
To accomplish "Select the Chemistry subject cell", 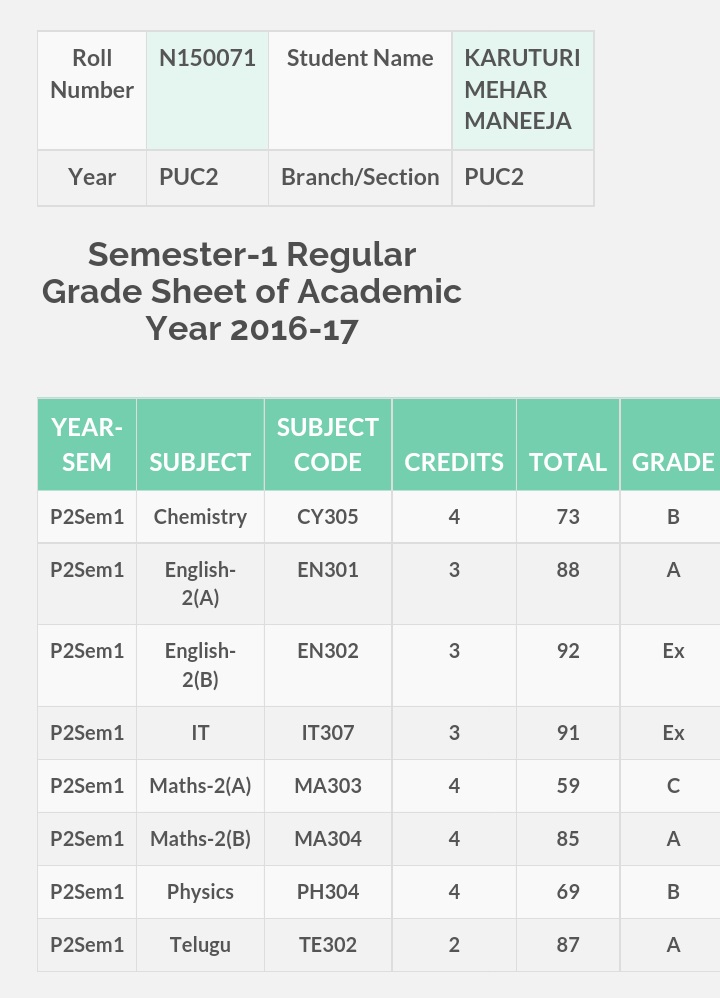I will click(201, 517).
